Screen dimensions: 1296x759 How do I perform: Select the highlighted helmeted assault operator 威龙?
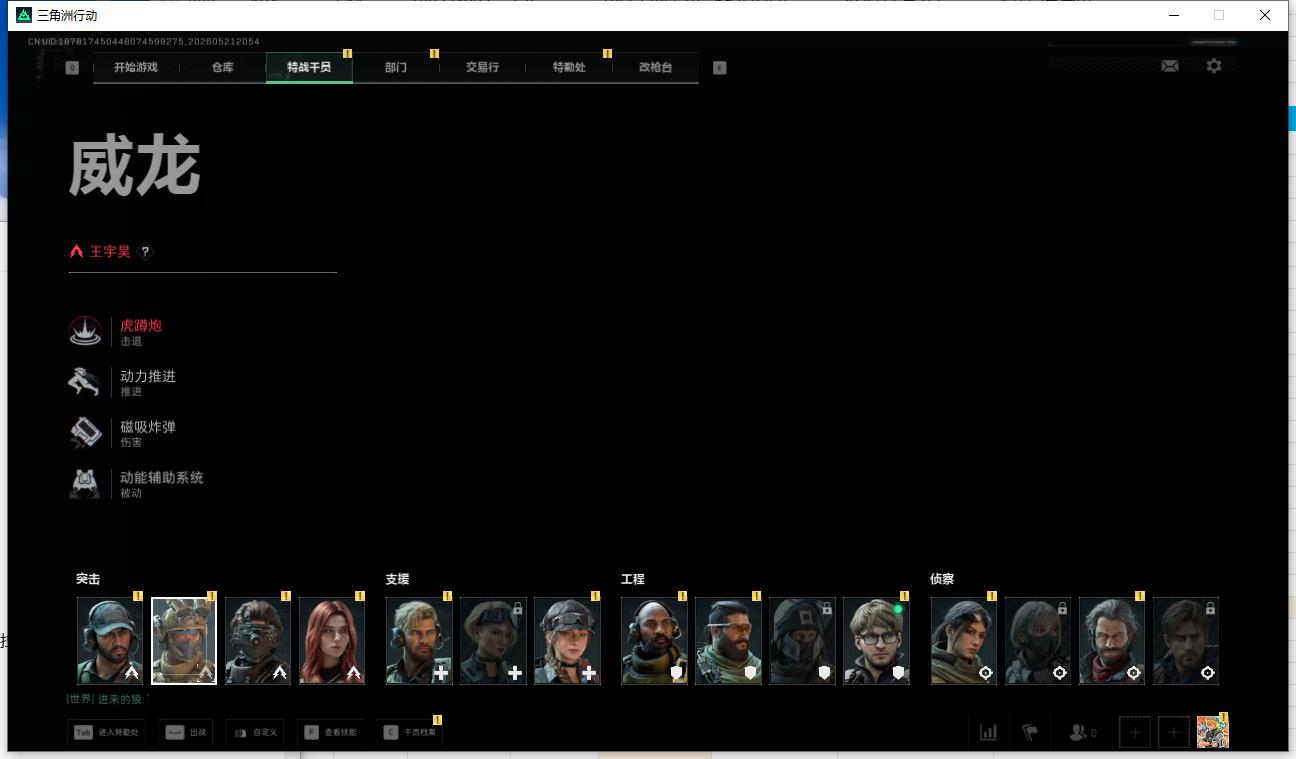tap(184, 641)
